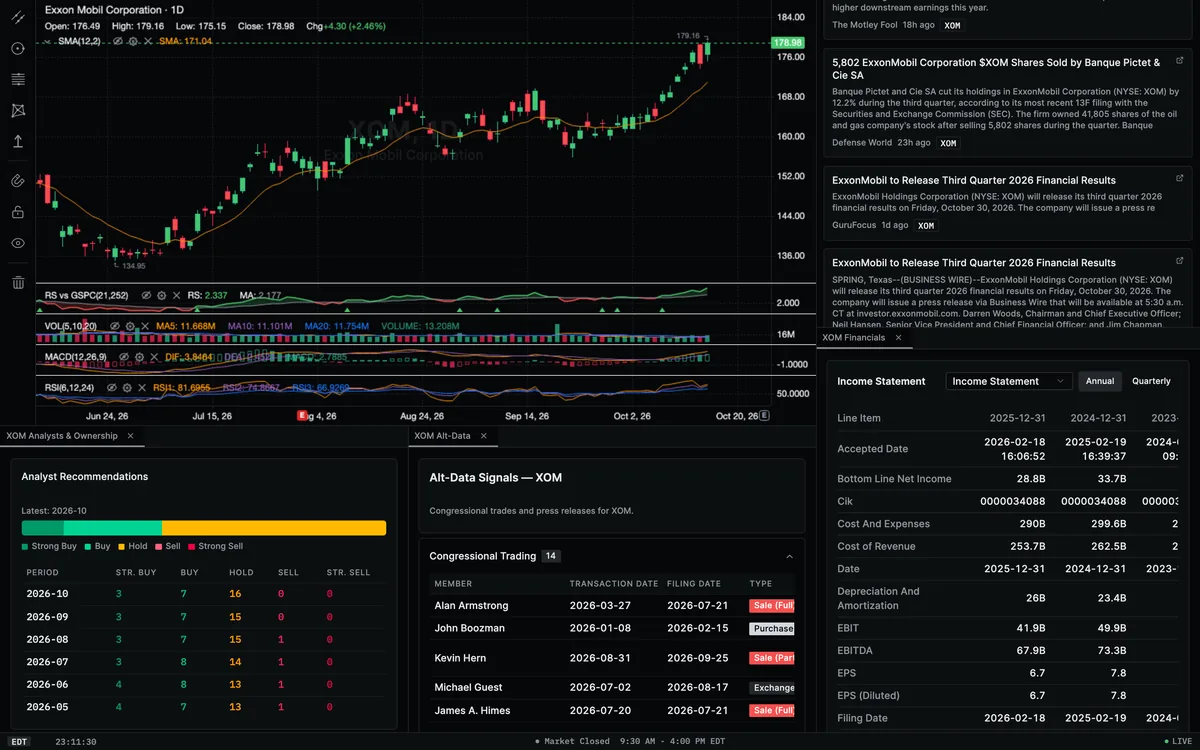The image size is (1200, 750).
Task: Activate the magnet snap mode icon
Action: pyautogui.click(x=18, y=181)
